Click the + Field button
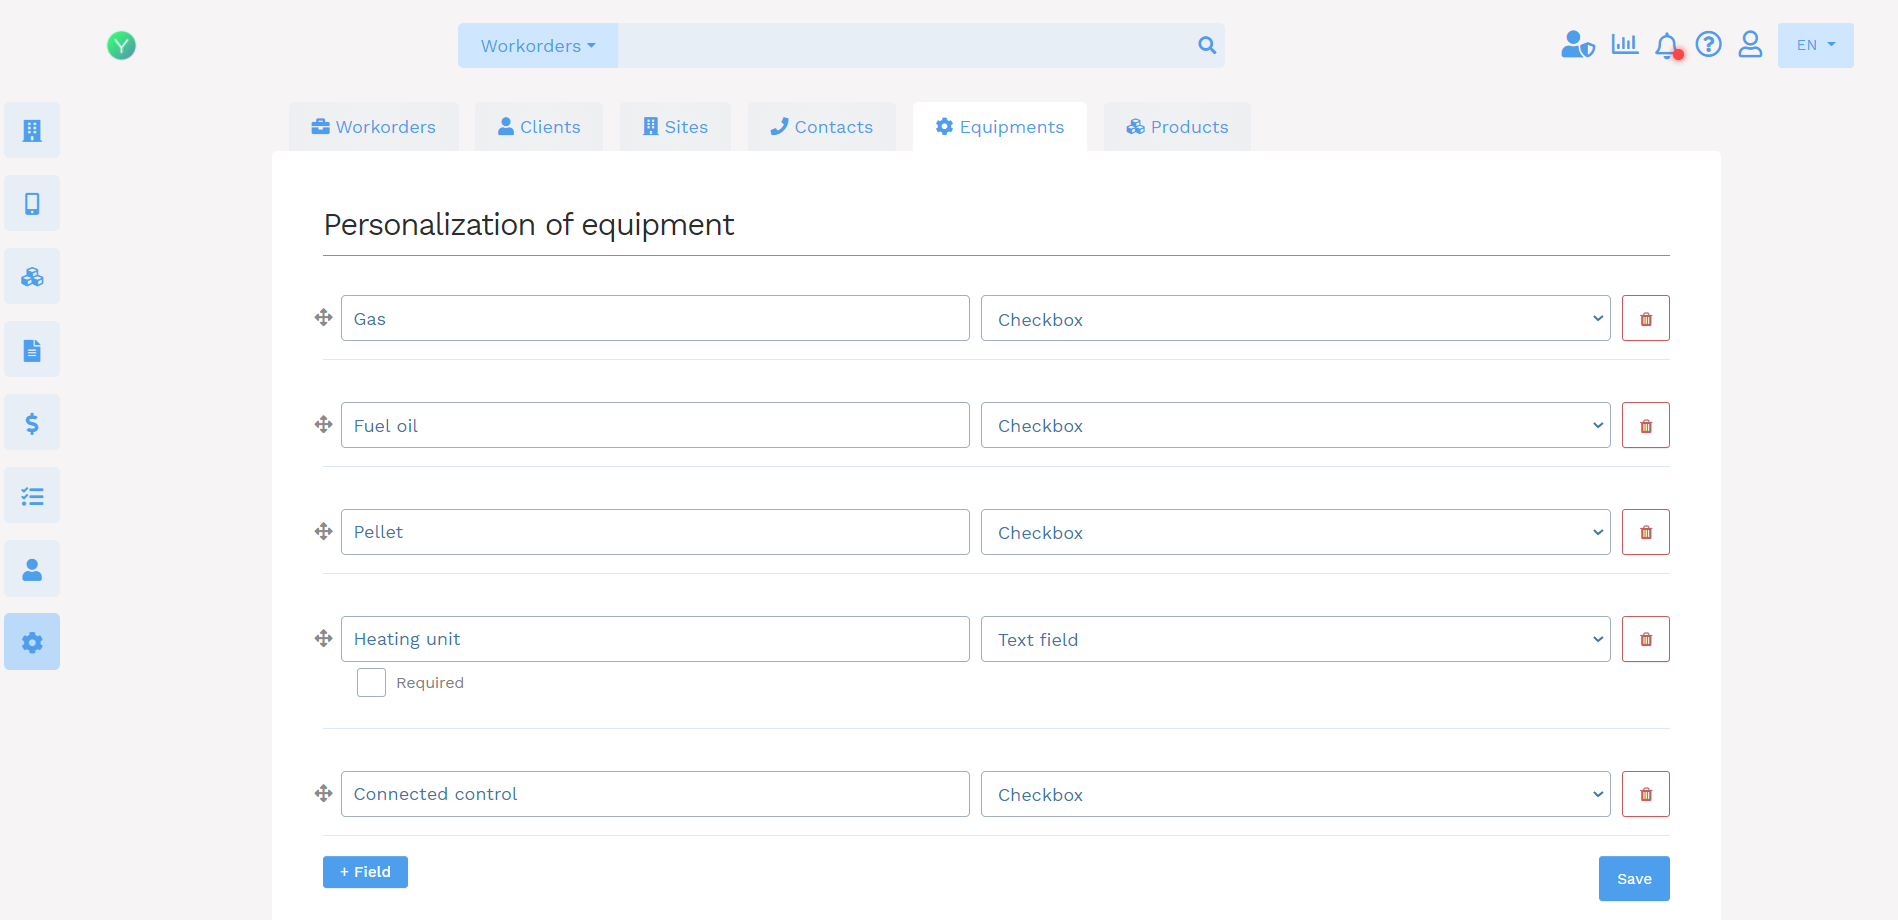 click(x=365, y=872)
